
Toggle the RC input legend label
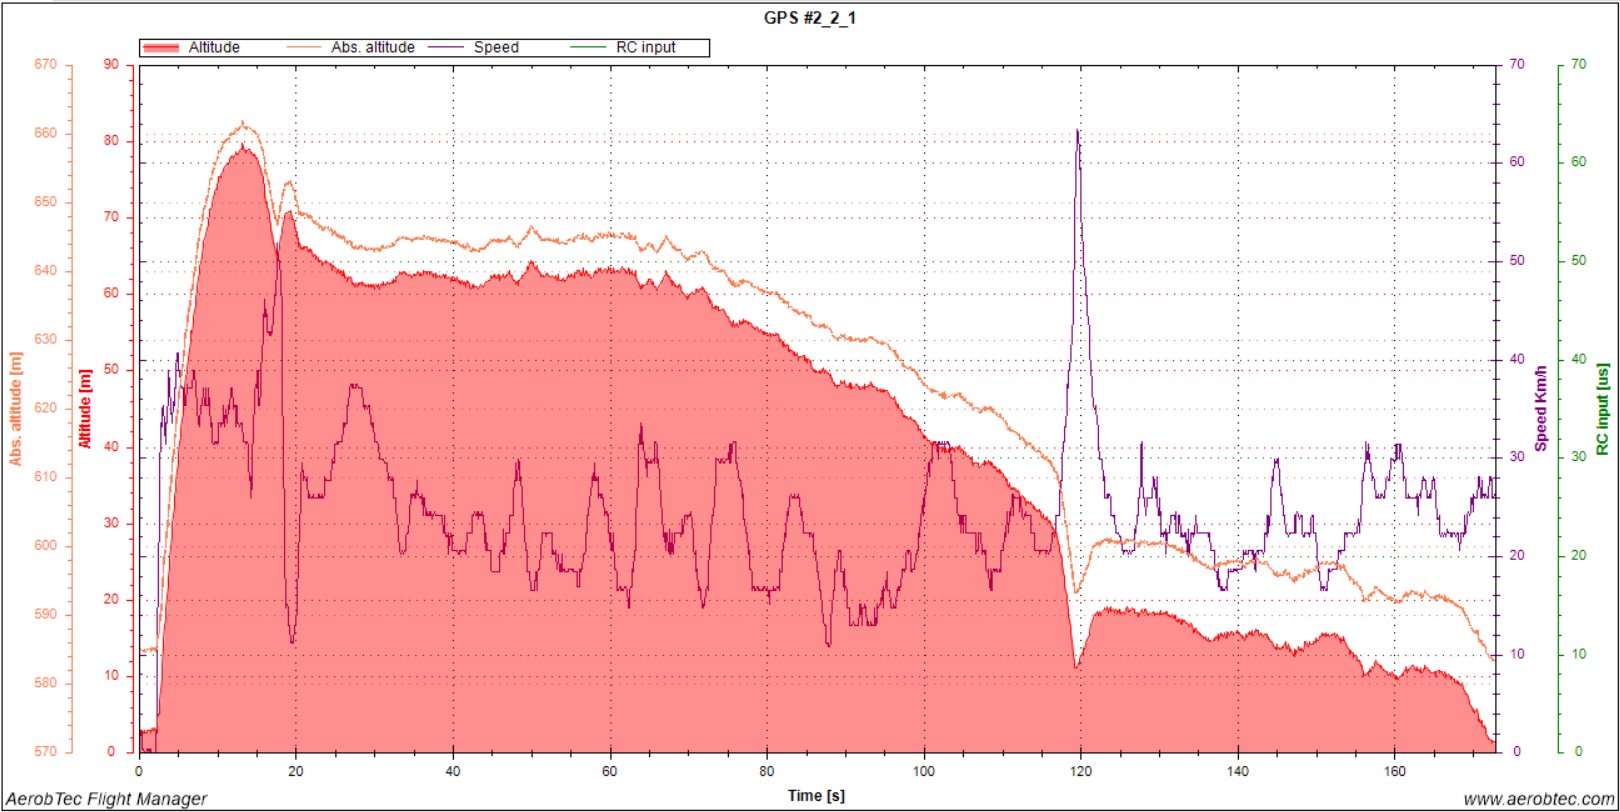pos(645,48)
